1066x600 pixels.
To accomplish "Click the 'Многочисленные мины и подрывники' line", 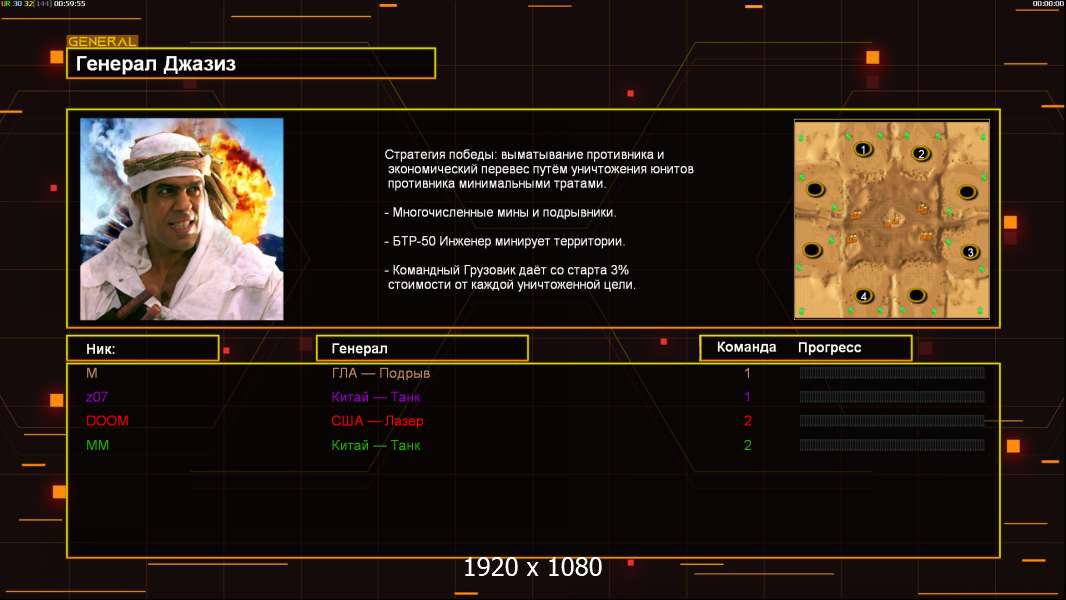I will click(x=500, y=213).
